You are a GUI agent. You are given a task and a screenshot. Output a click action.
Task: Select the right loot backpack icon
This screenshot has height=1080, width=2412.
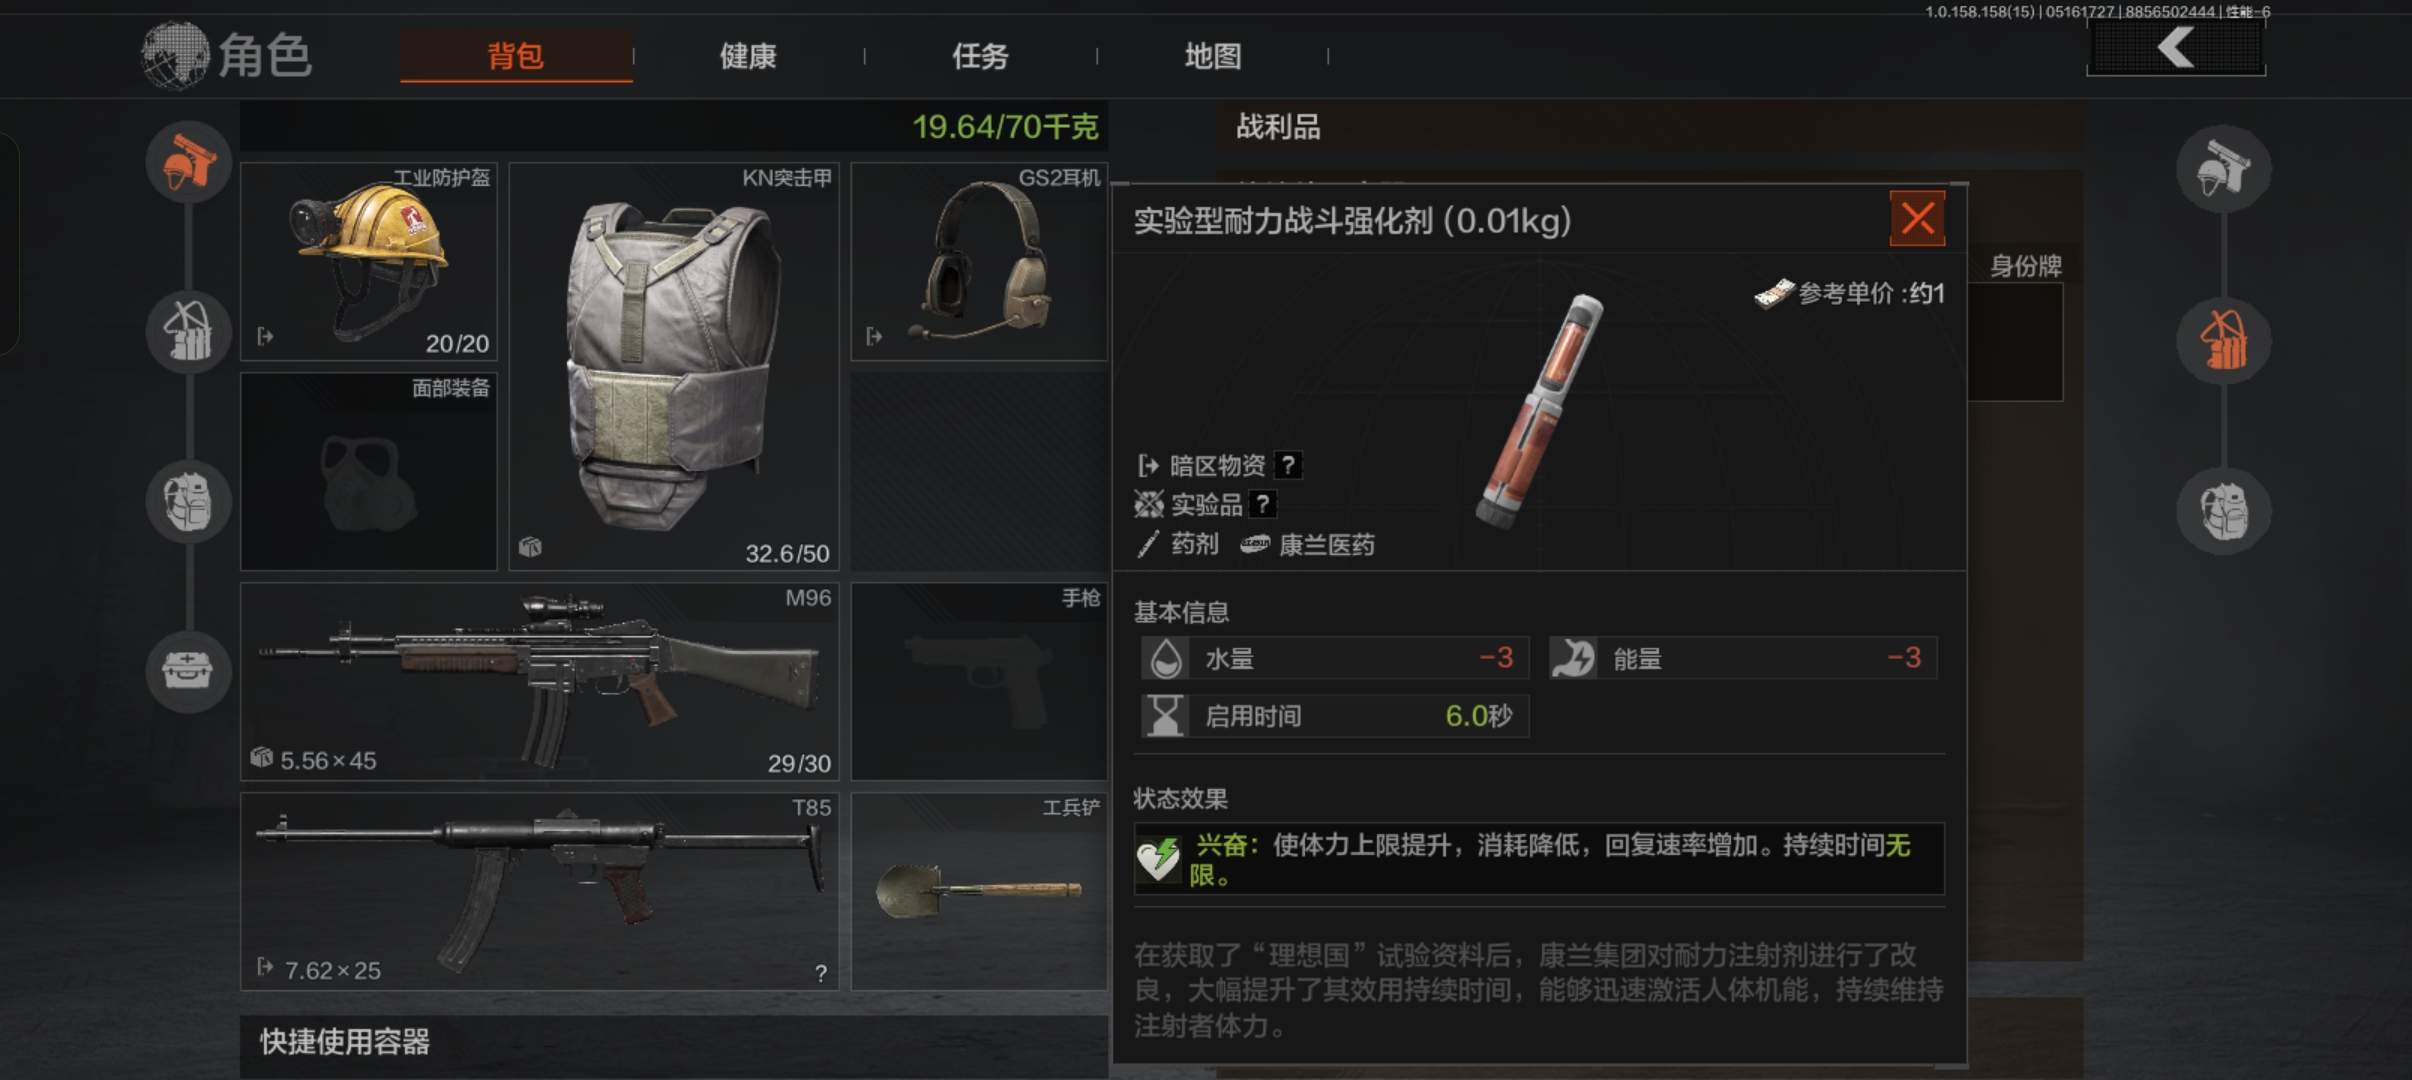(2224, 511)
